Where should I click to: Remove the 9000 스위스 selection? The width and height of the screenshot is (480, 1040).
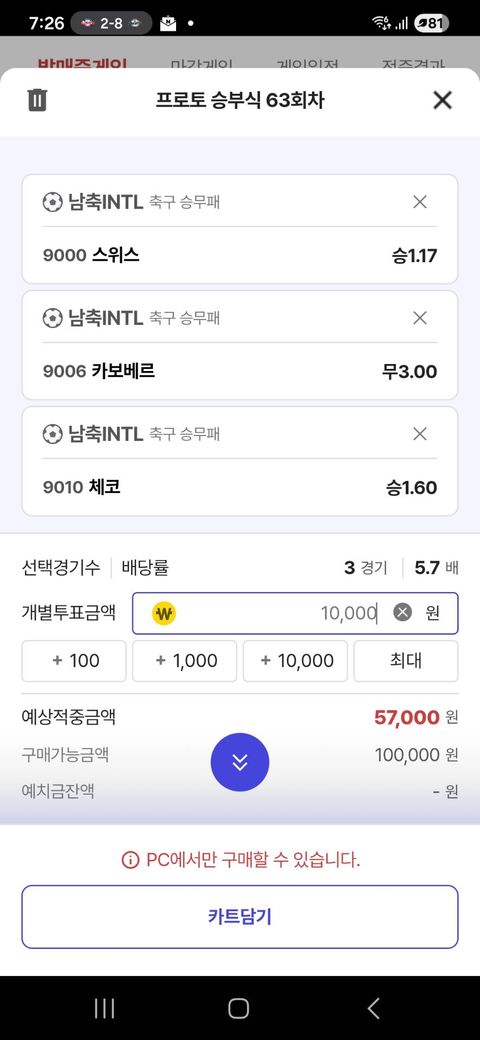pos(420,202)
